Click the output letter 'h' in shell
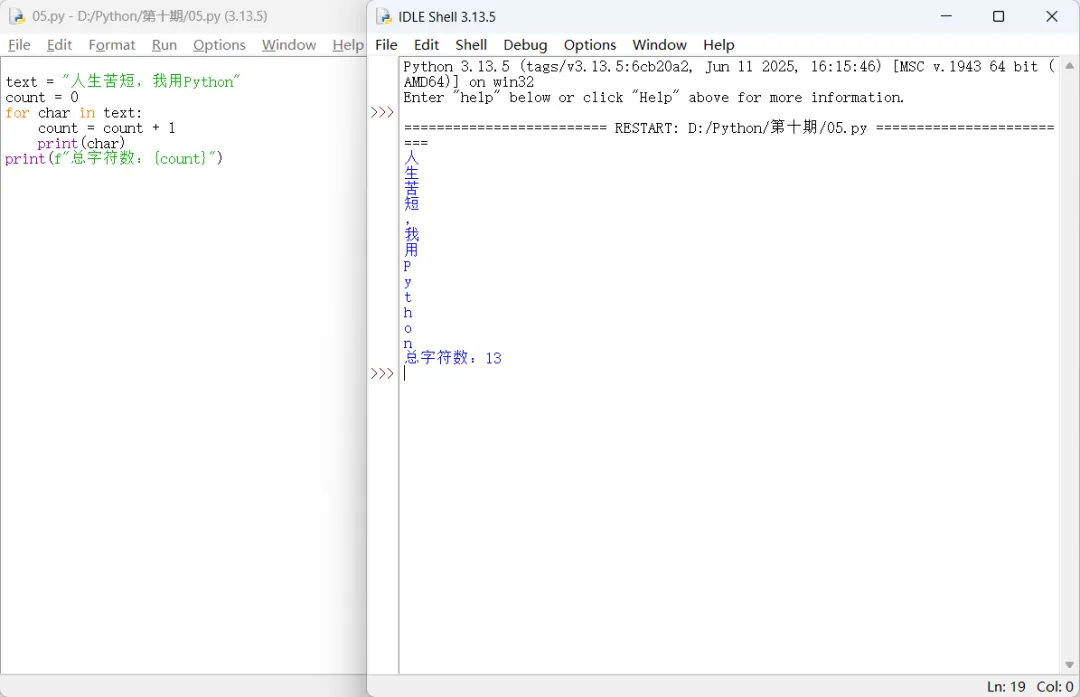This screenshot has height=697, width=1080. coord(408,312)
